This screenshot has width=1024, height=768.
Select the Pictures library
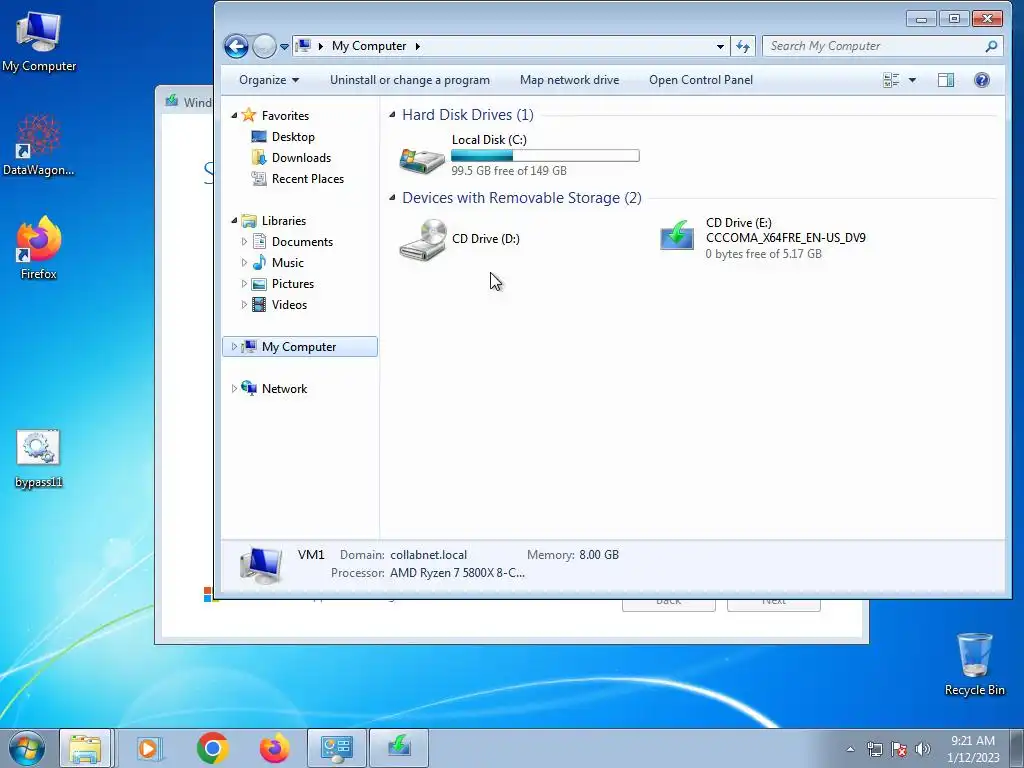click(x=293, y=283)
